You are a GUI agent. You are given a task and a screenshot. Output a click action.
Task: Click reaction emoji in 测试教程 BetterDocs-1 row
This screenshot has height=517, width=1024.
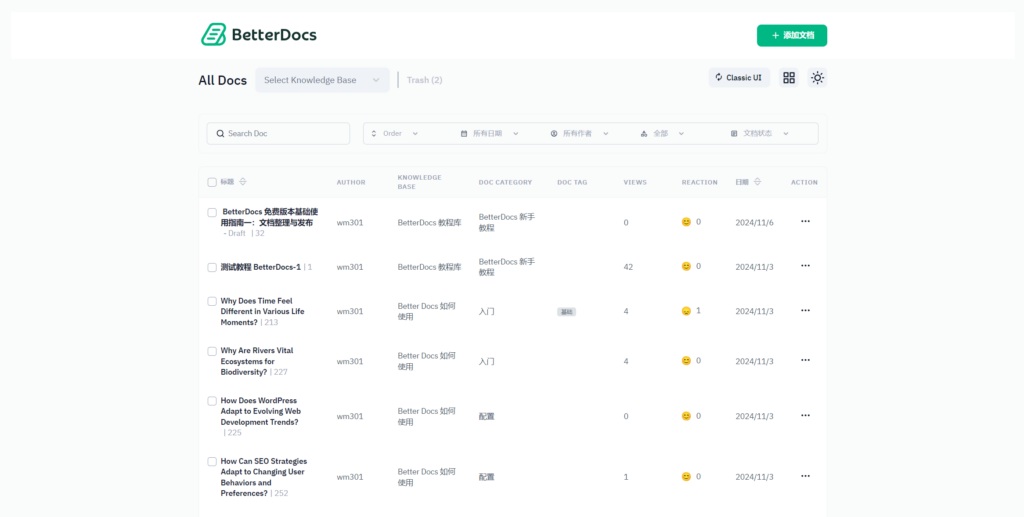click(x=686, y=266)
